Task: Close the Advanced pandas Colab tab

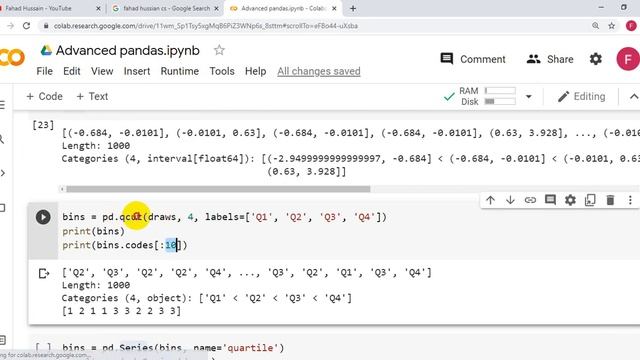Action: (334, 8)
